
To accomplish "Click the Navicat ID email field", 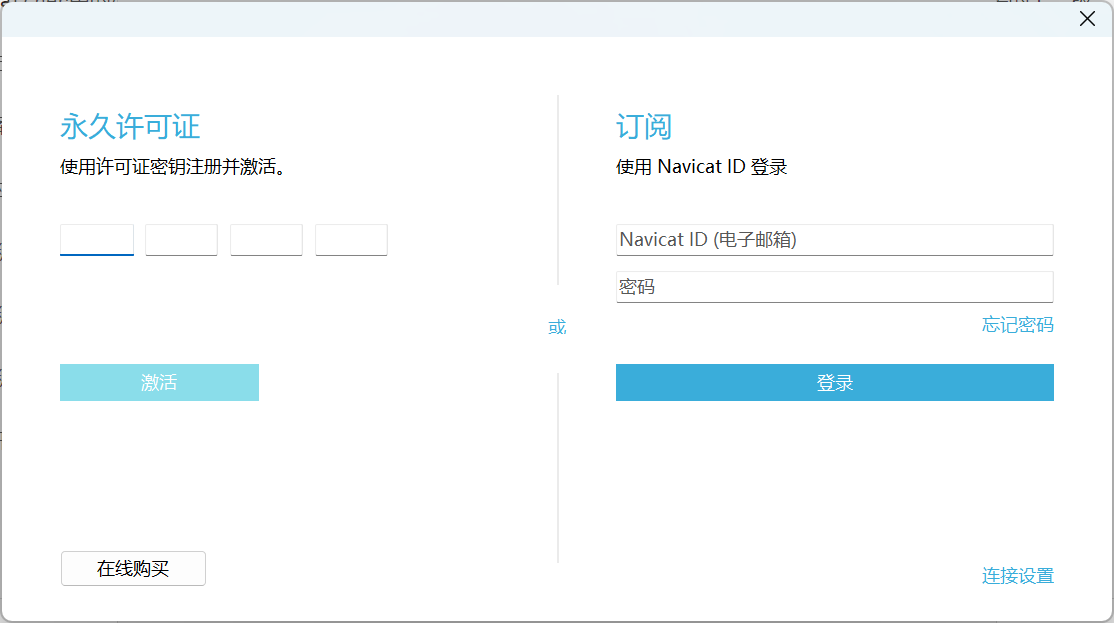I will (x=834, y=240).
